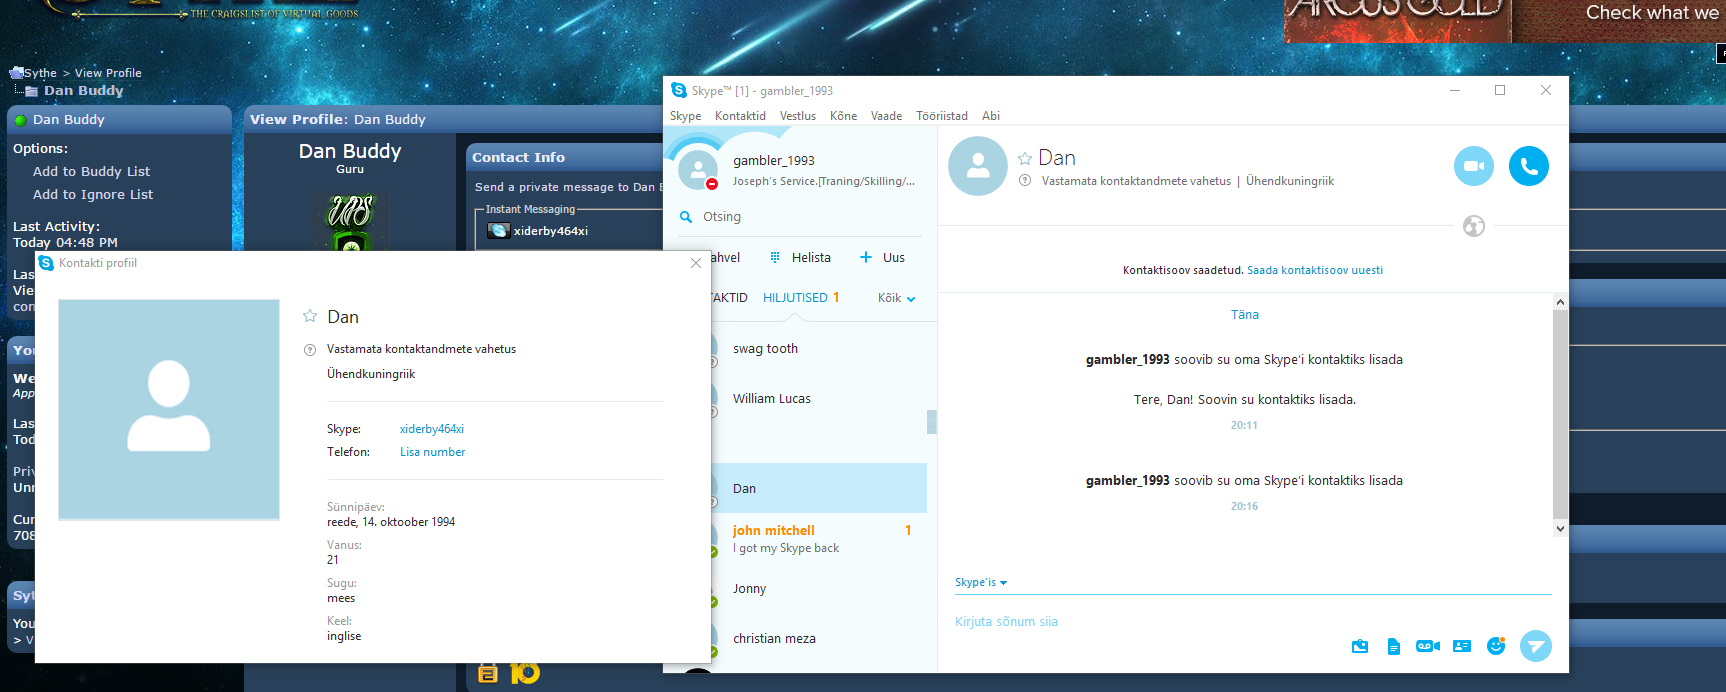Image resolution: width=1726 pixels, height=692 pixels.
Task: Click the video message icon
Action: point(1428,647)
